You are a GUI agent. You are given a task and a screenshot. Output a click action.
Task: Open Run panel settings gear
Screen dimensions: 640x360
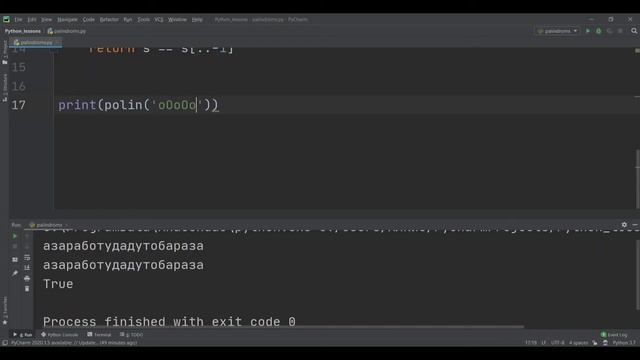point(624,225)
